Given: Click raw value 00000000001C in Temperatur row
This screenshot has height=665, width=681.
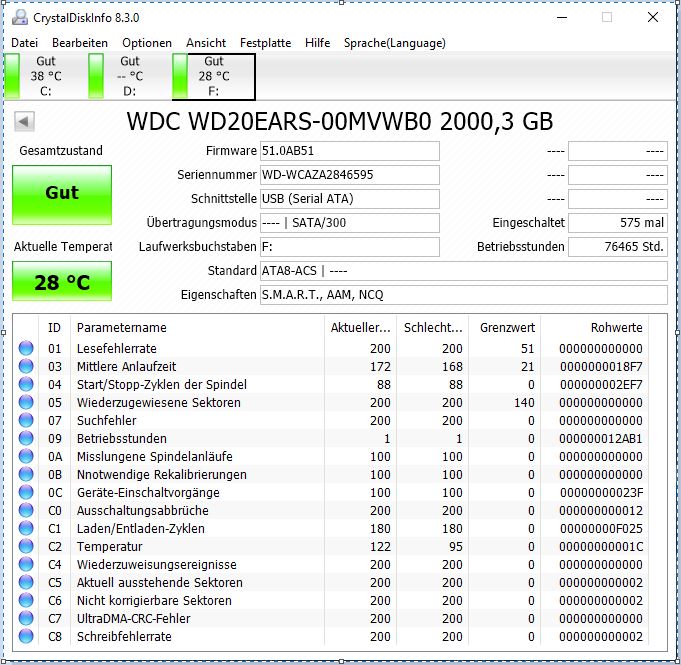Looking at the screenshot, I should [601, 547].
